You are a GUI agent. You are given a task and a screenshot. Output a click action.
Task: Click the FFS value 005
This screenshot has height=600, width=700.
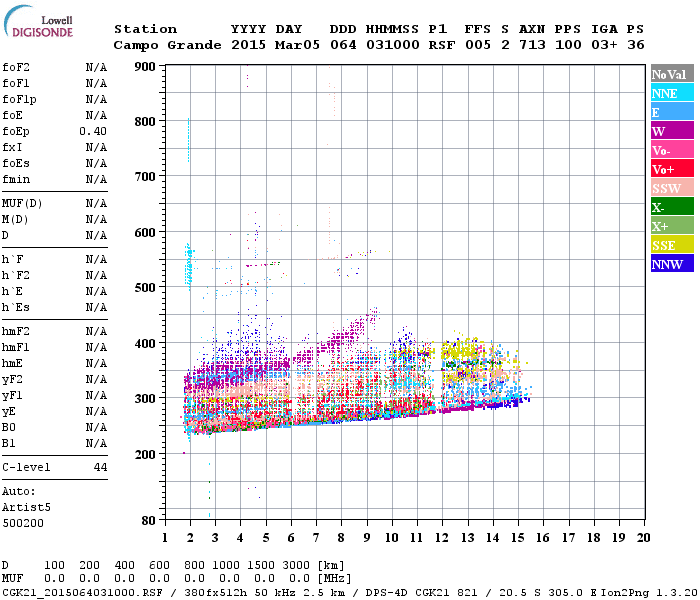tap(478, 45)
